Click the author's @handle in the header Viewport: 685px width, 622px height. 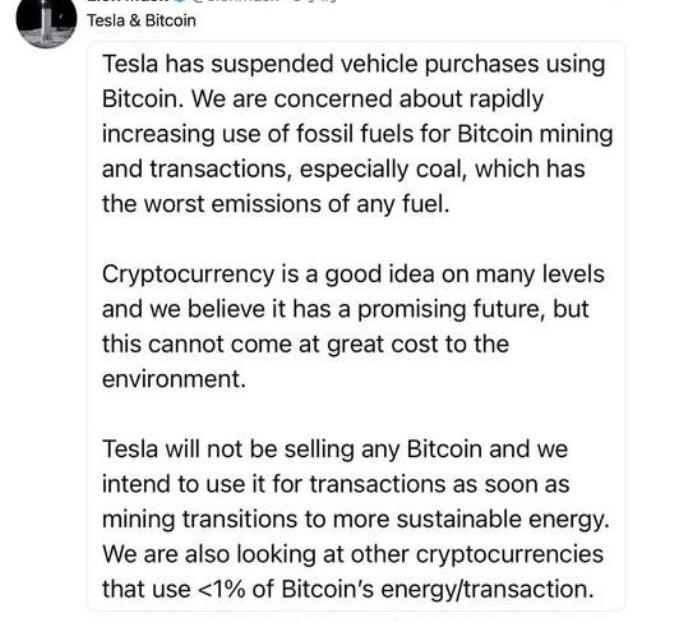240,3
